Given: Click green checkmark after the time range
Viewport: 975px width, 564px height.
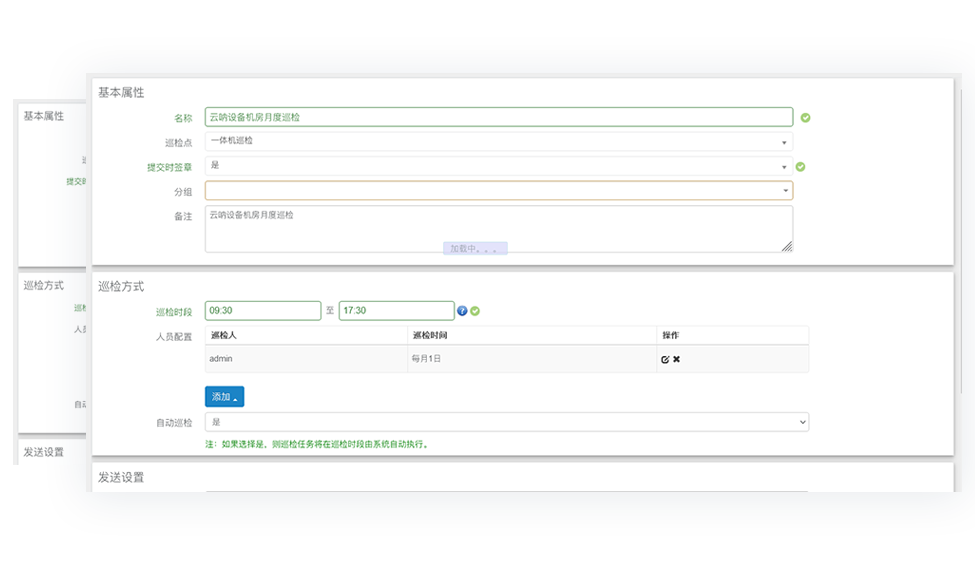Looking at the screenshot, I should click(x=475, y=311).
